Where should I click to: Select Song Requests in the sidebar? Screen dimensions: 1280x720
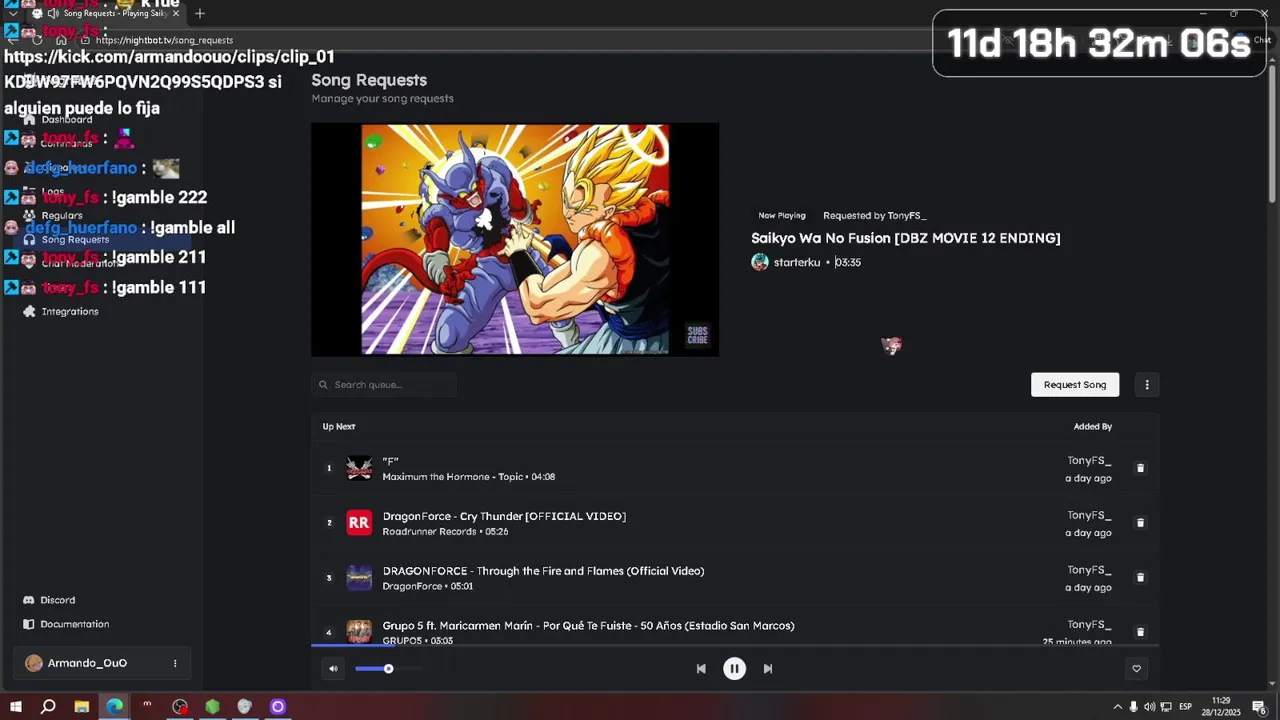[75, 240]
